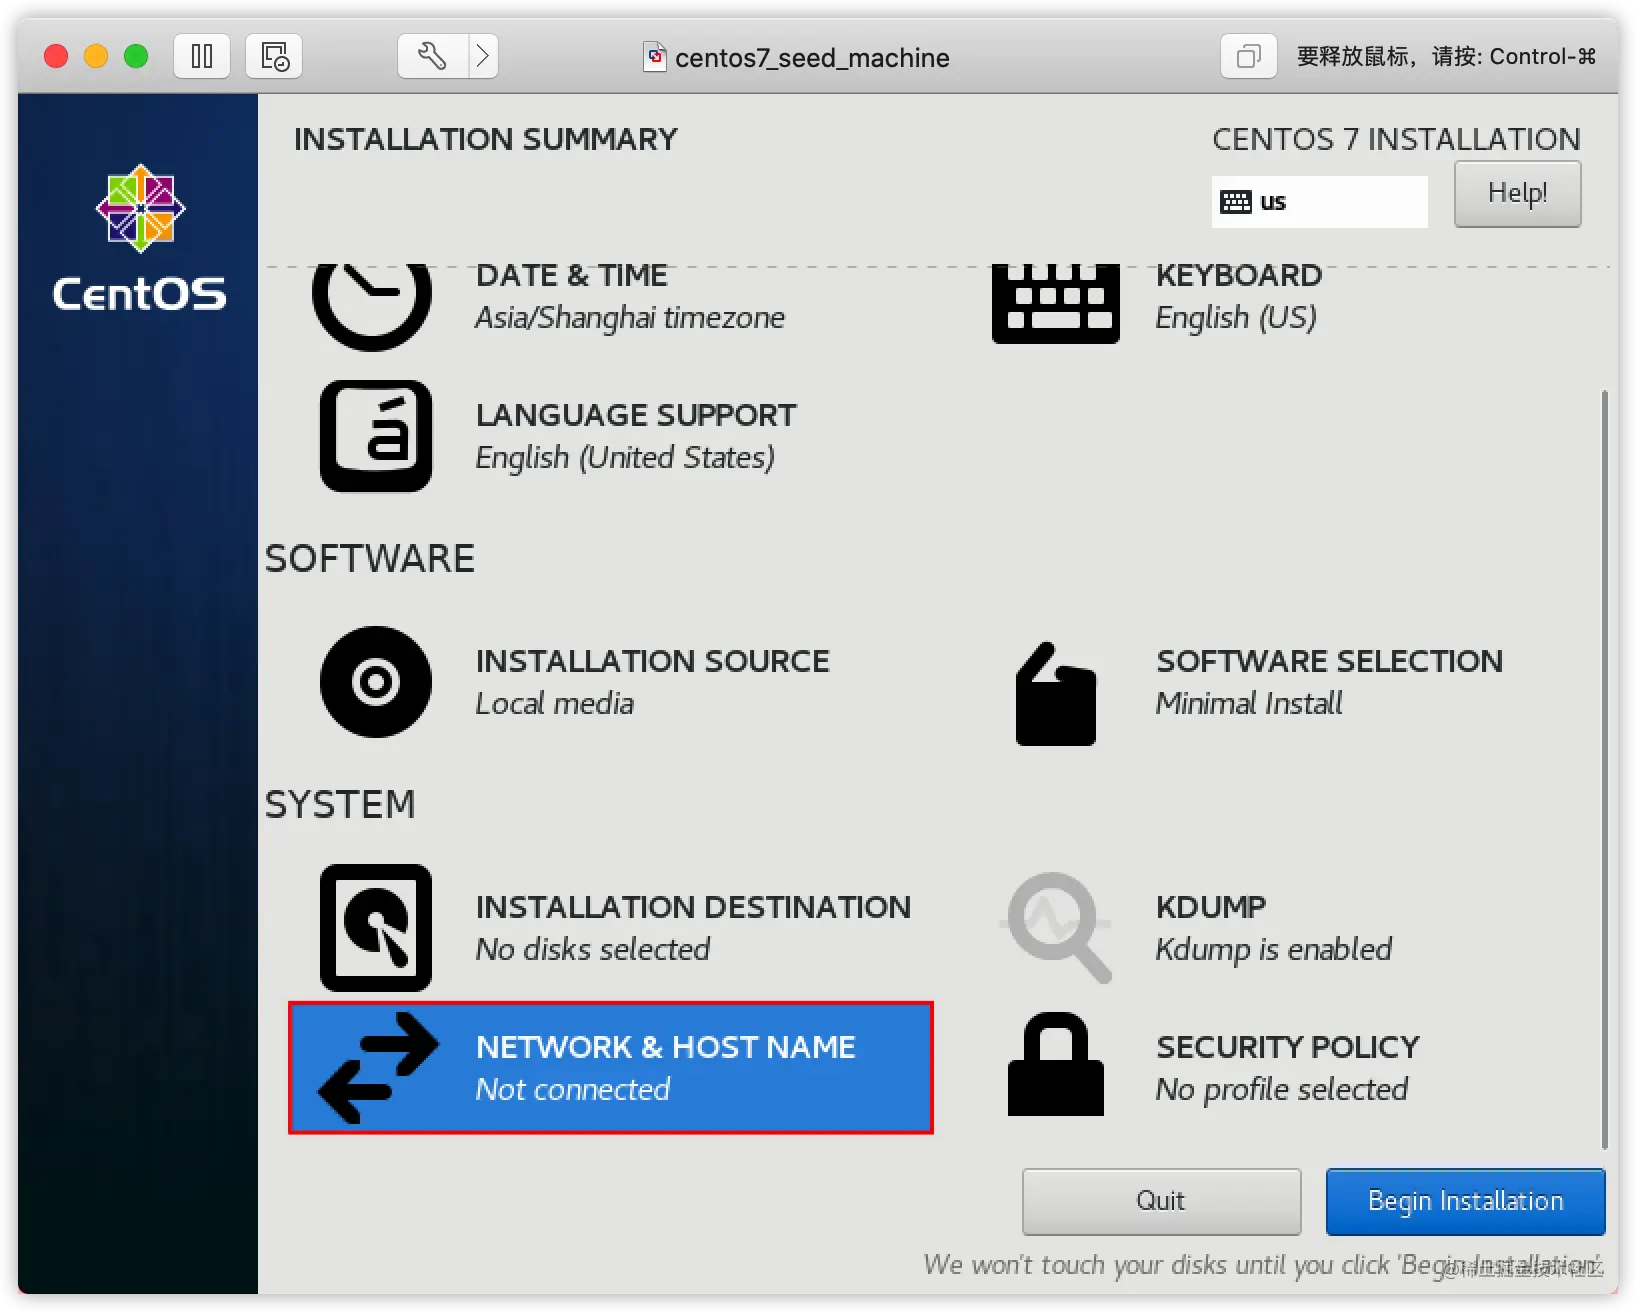Image resolution: width=1636 pixels, height=1312 pixels.
Task: Open the Keyboard layout icon
Action: point(1055,304)
